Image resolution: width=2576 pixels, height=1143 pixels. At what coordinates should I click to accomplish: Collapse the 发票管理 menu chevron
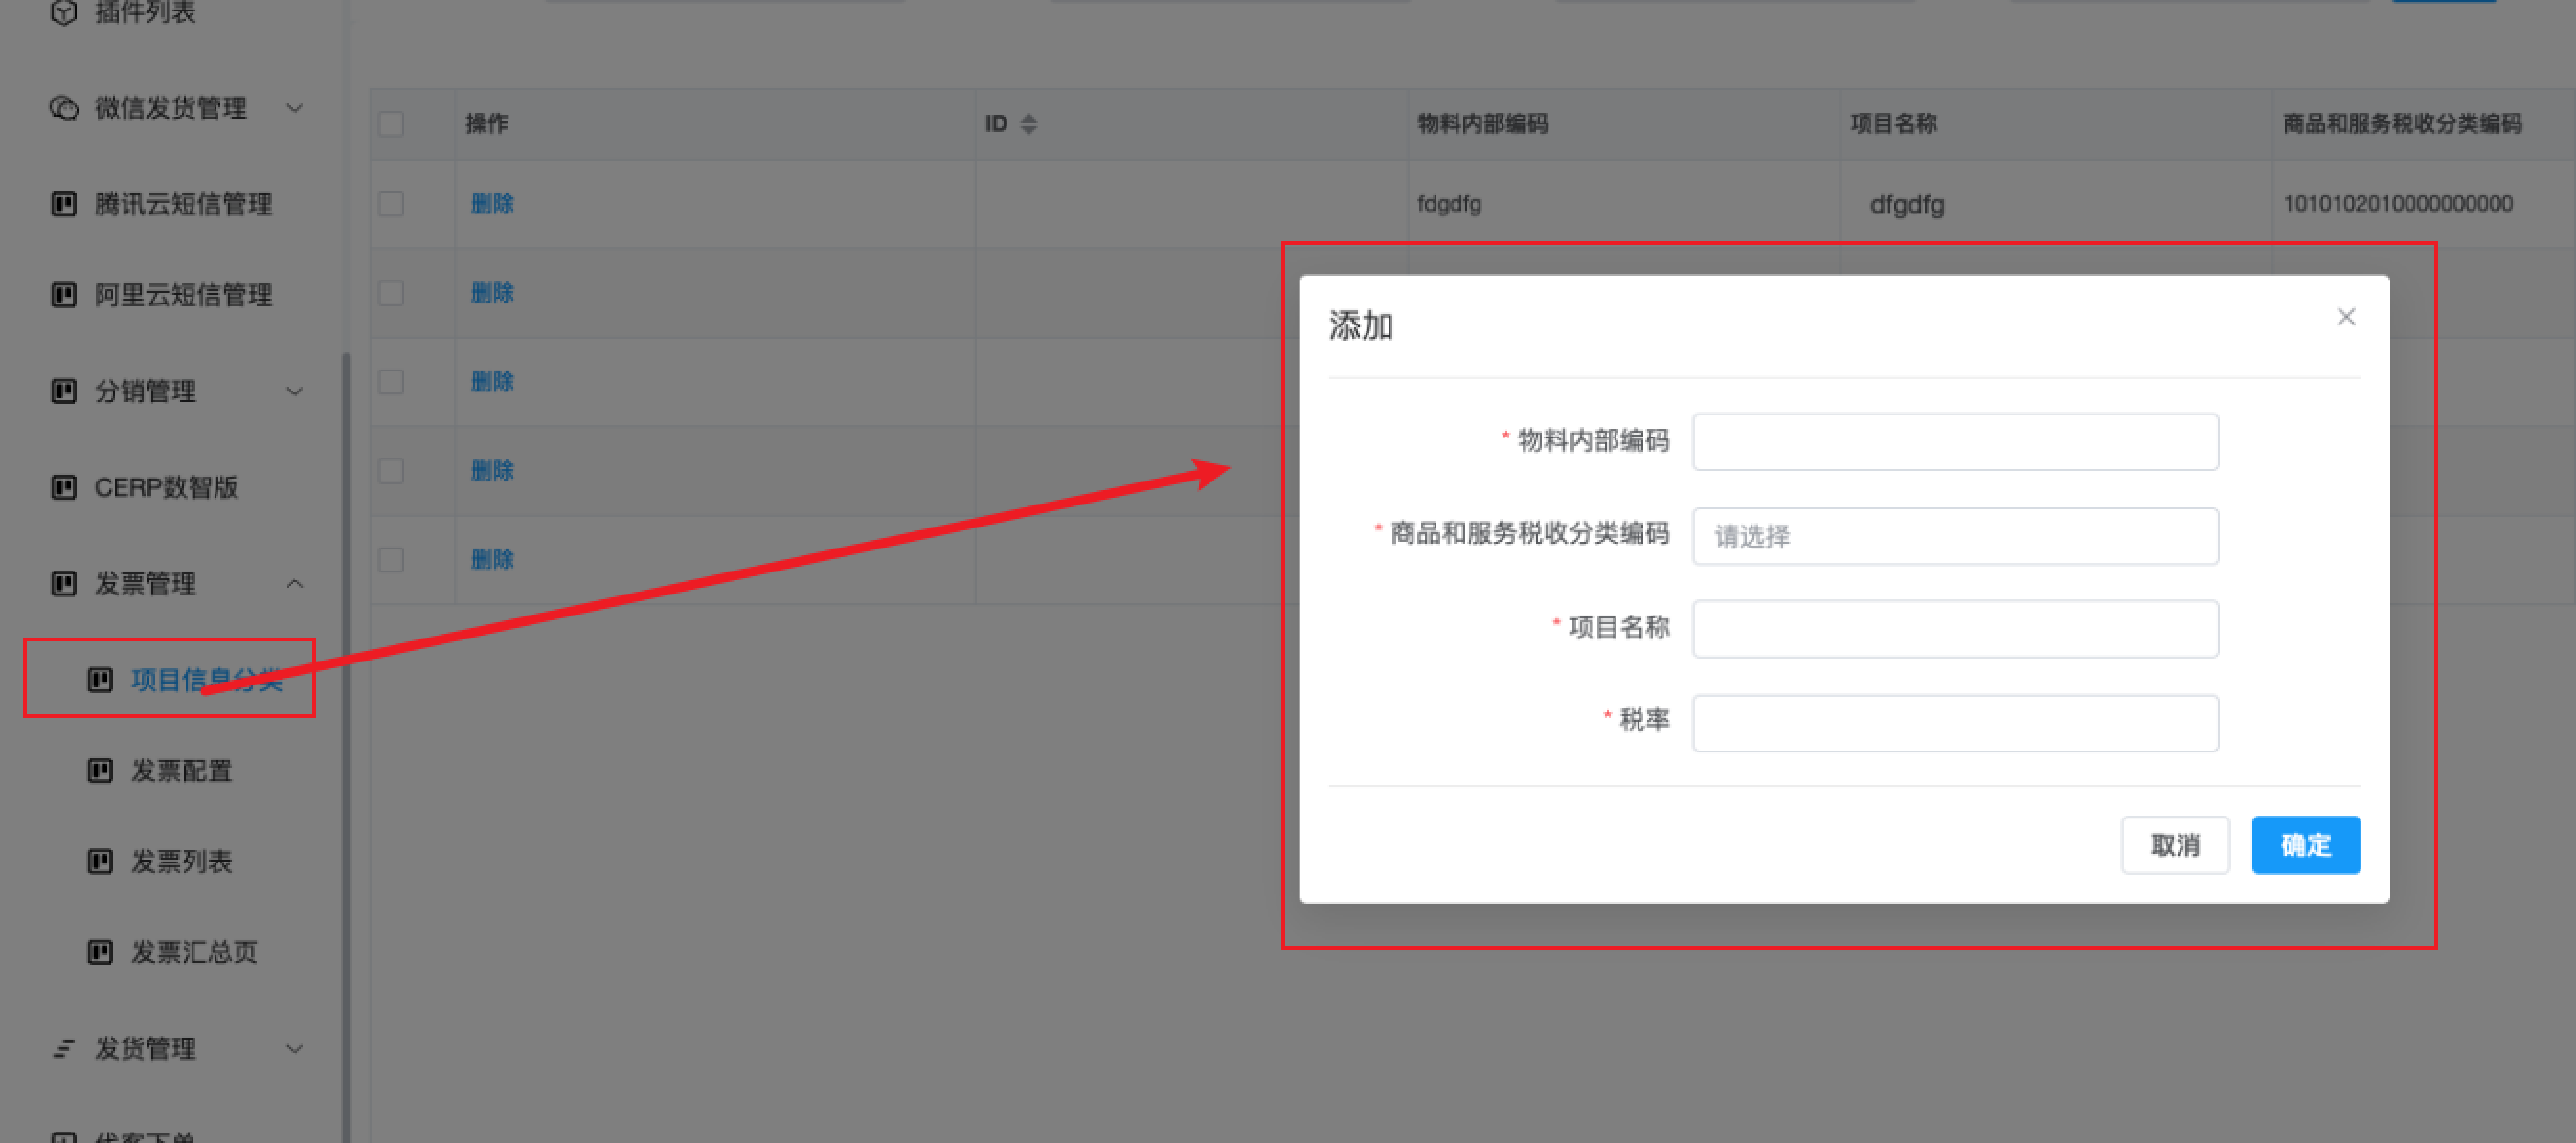(x=295, y=584)
